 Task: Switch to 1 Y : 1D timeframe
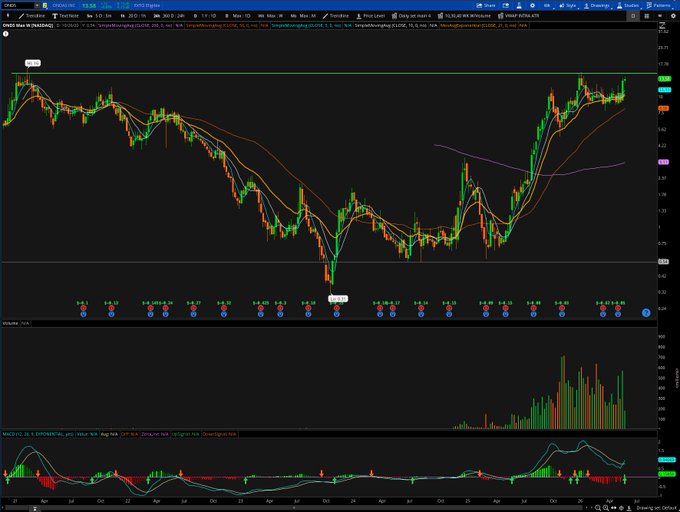coord(205,16)
